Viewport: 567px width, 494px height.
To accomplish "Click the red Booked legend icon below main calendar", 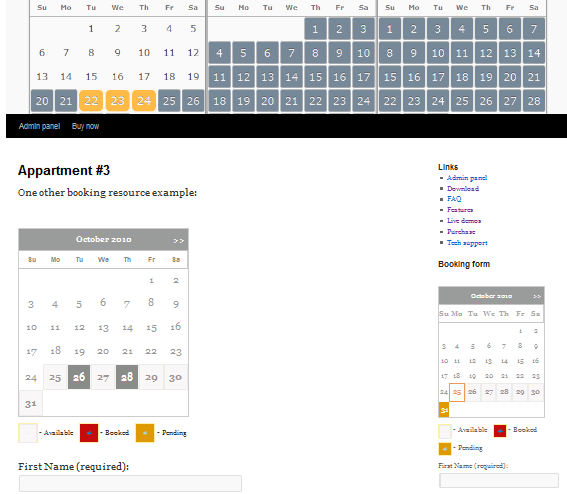I will (x=89, y=433).
